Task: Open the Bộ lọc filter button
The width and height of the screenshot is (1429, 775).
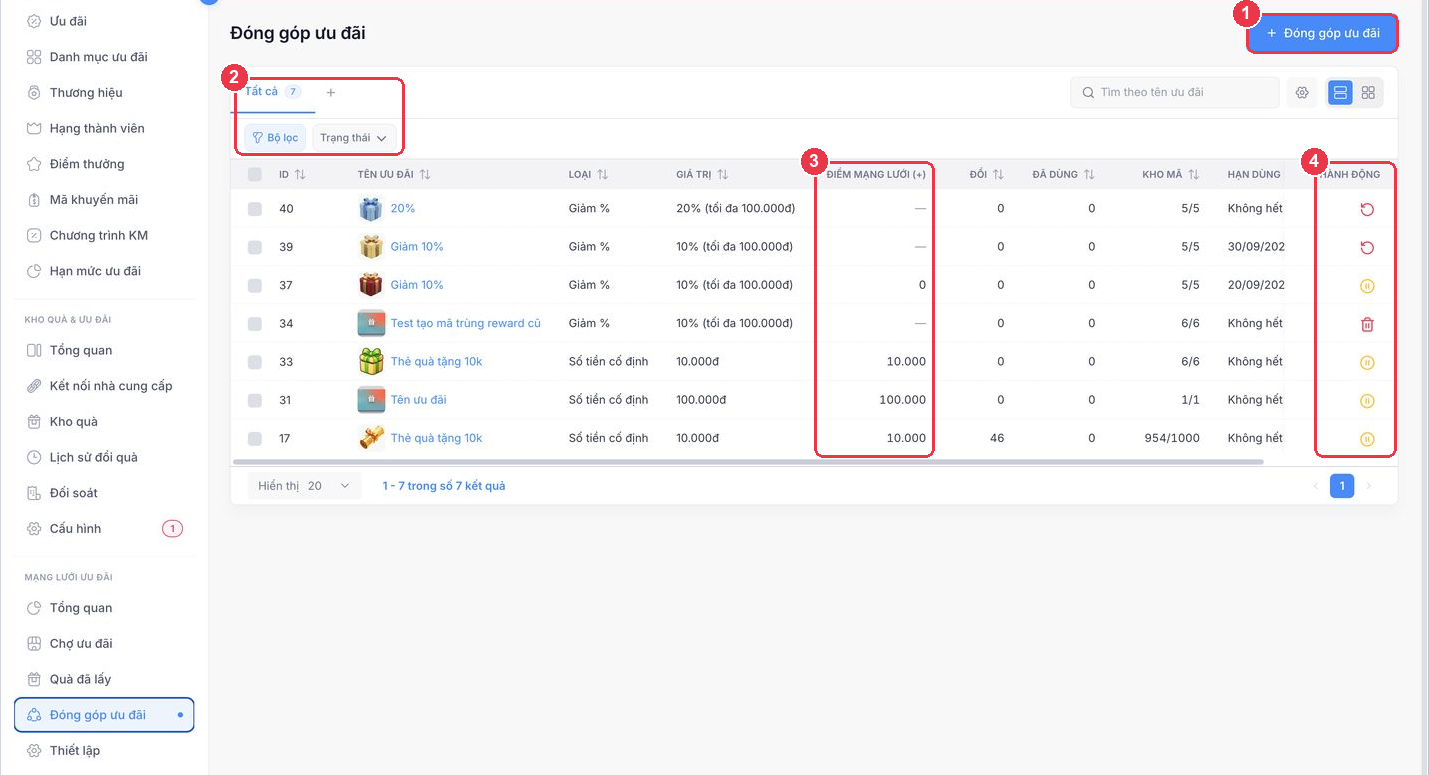Action: click(275, 138)
